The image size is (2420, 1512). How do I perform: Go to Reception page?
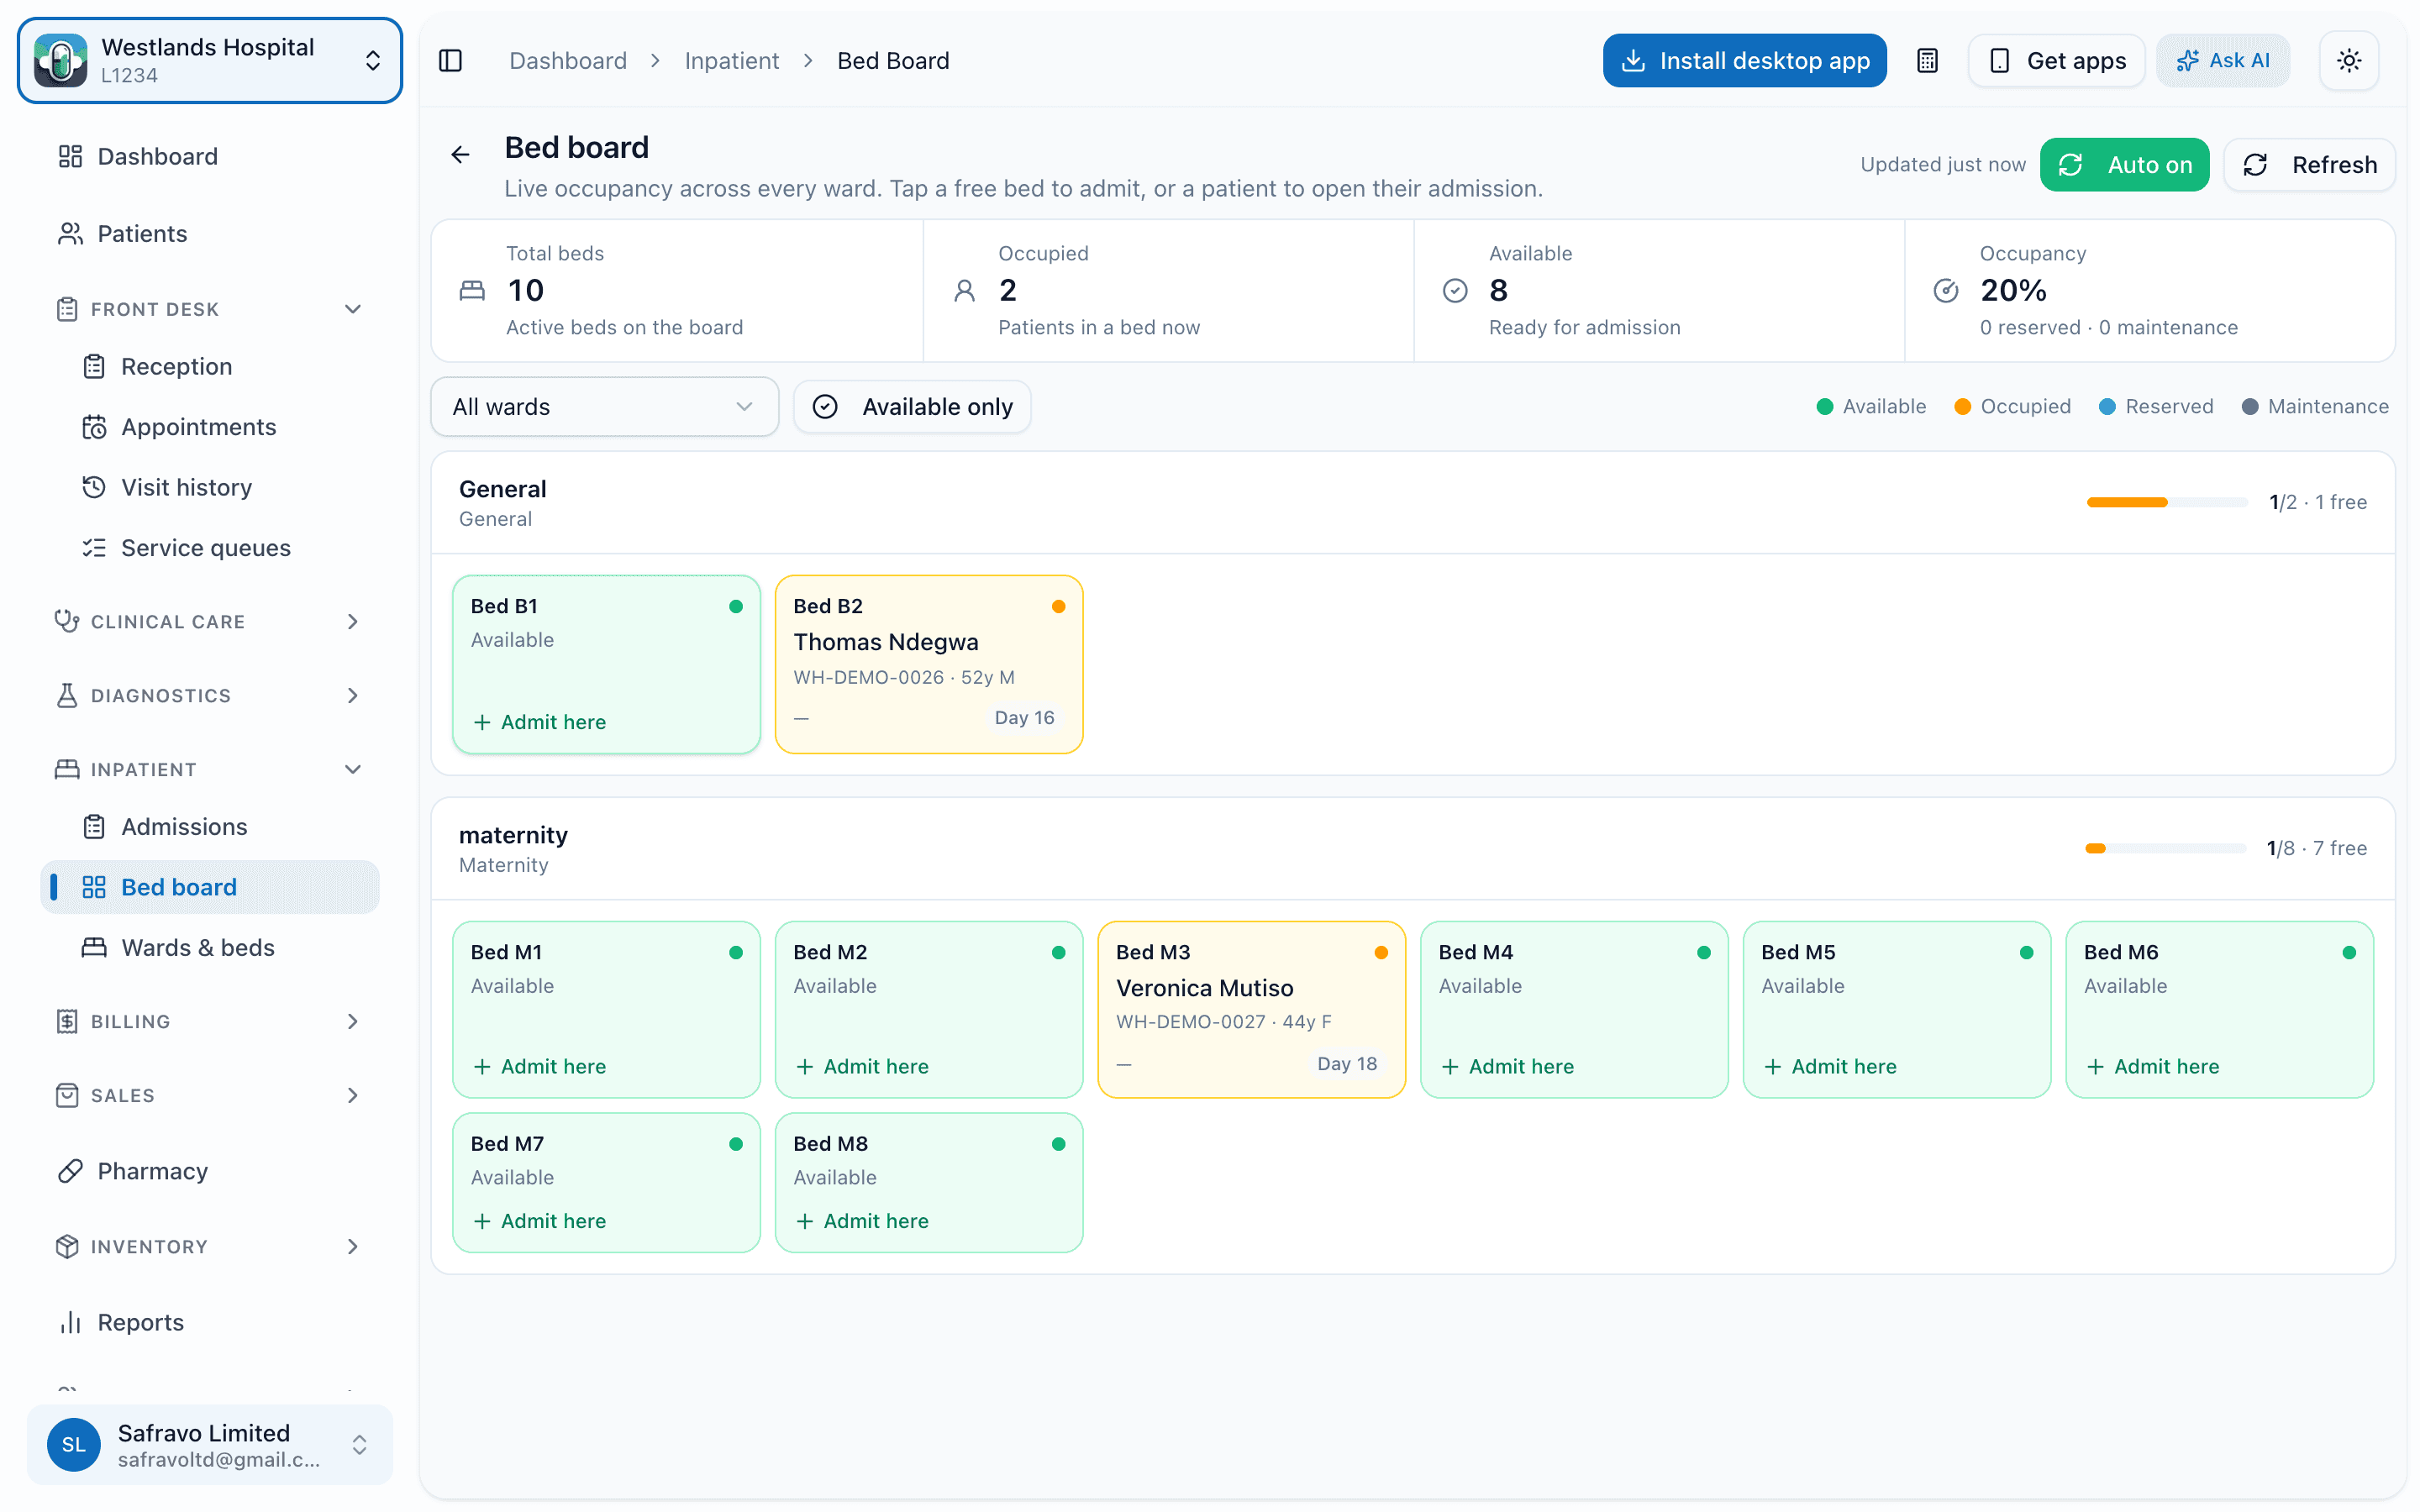(x=210, y=367)
